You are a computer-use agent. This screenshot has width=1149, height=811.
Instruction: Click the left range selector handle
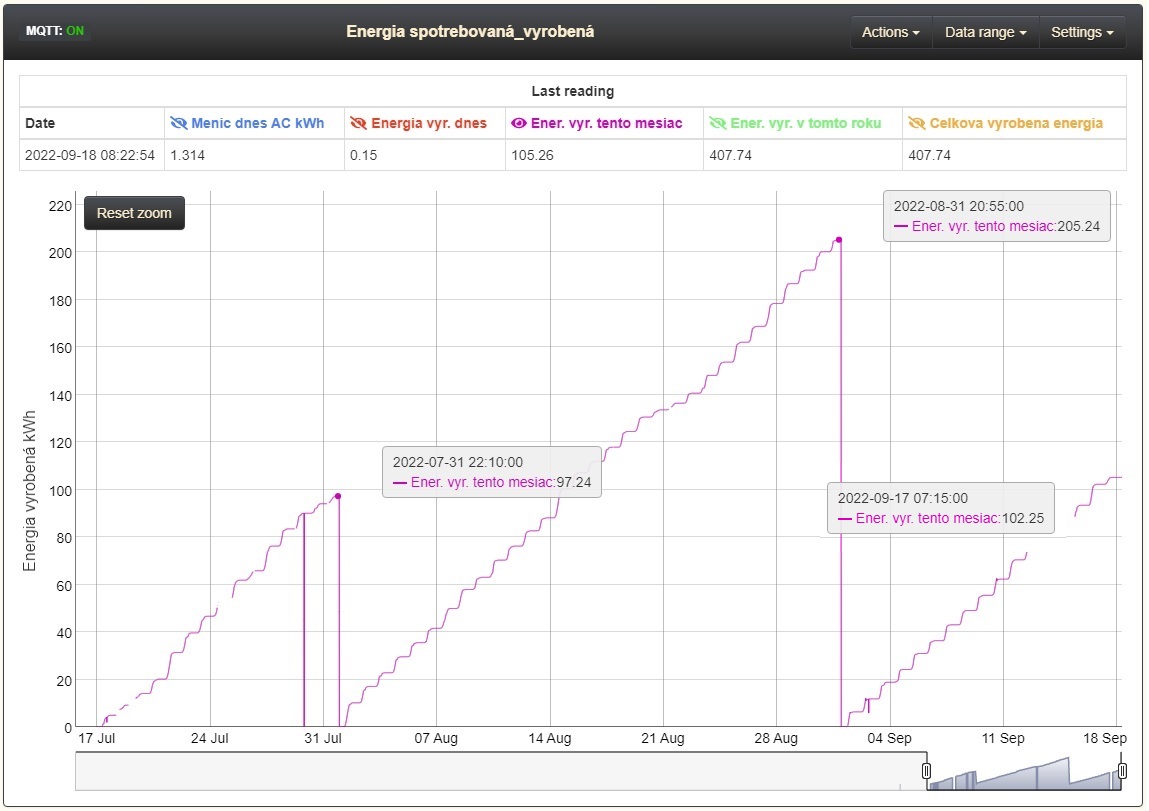coord(926,771)
